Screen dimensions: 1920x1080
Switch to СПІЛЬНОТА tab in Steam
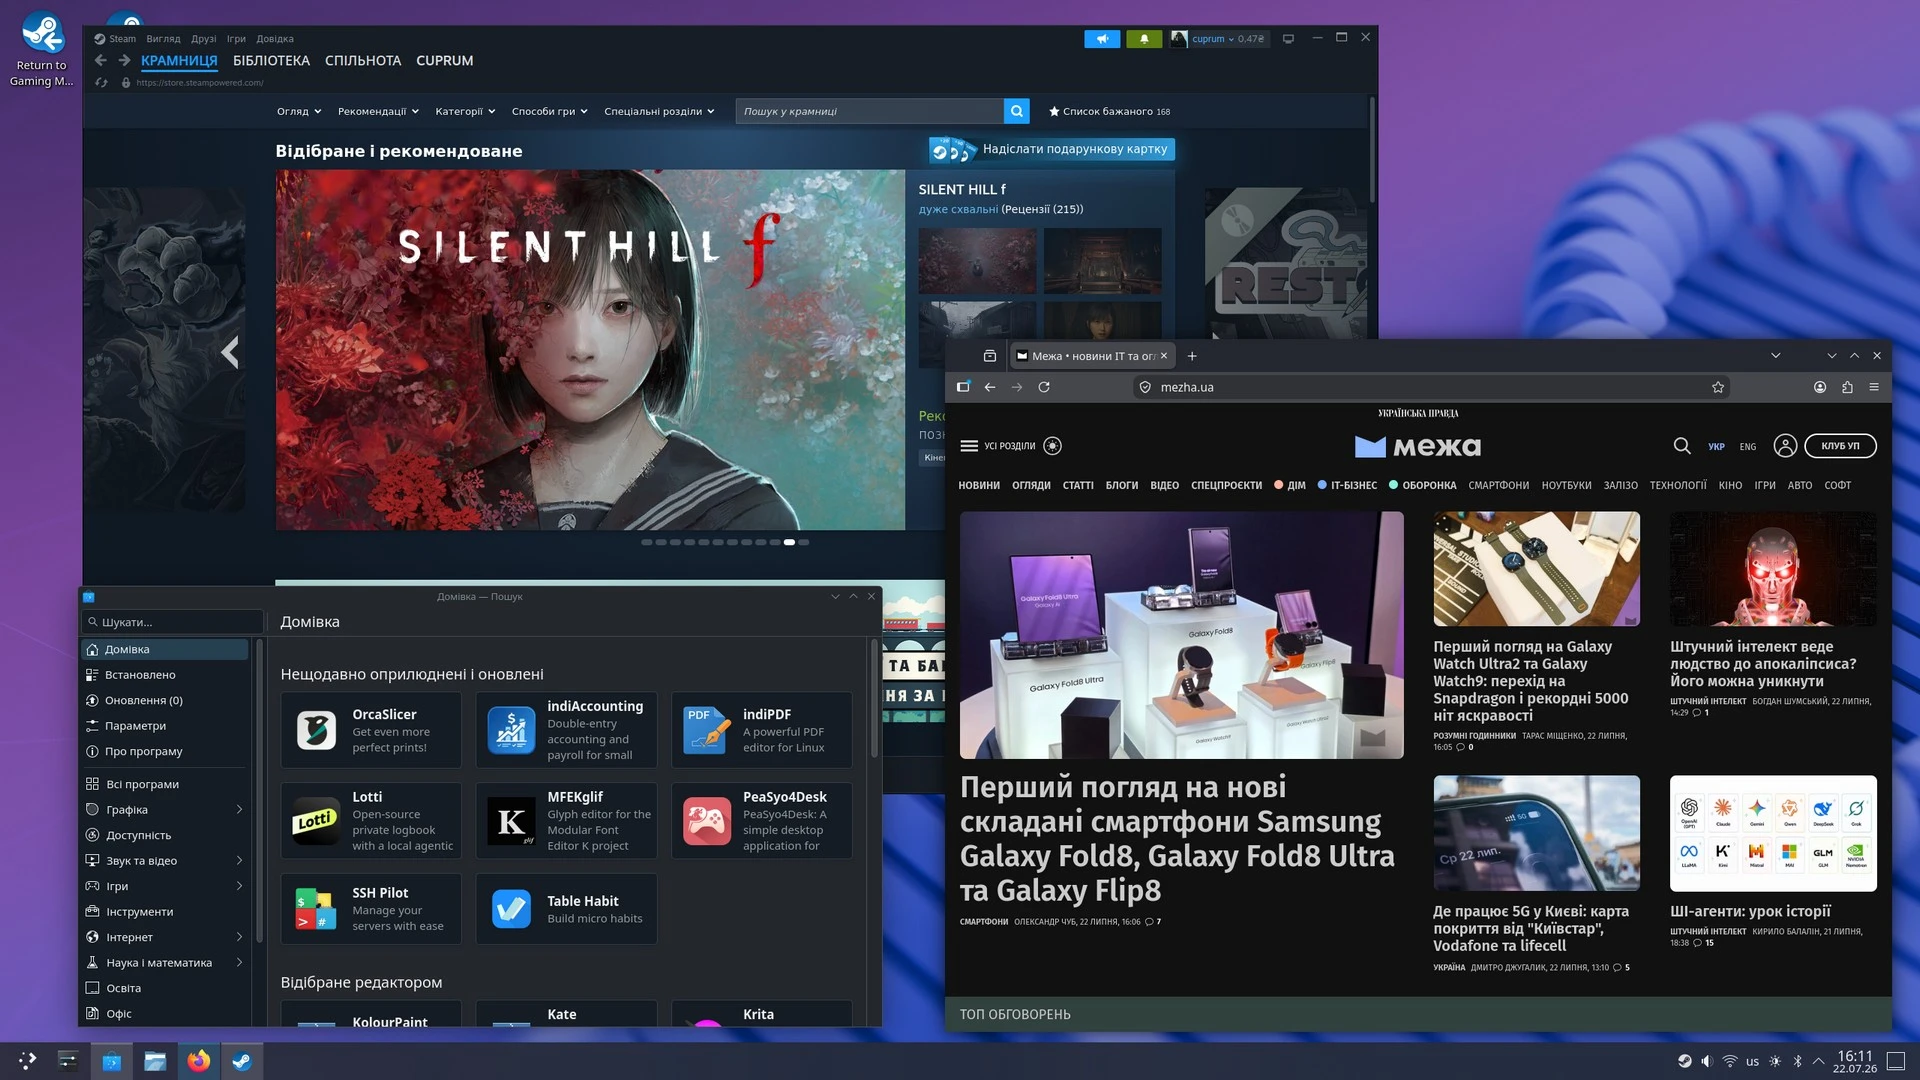pyautogui.click(x=363, y=61)
